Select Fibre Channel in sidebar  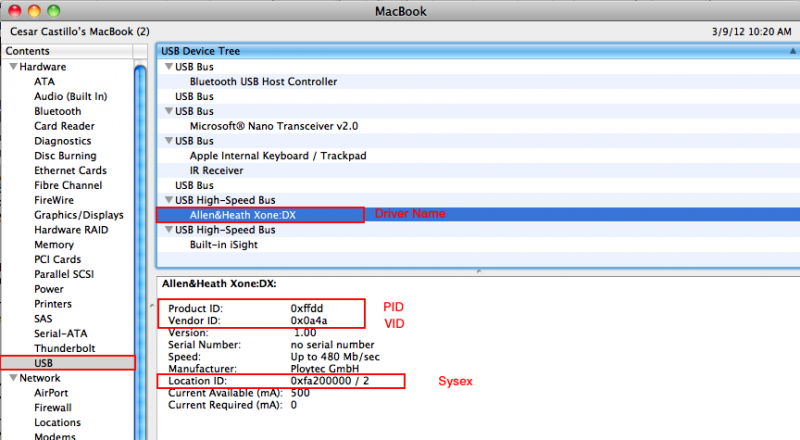[x=68, y=185]
